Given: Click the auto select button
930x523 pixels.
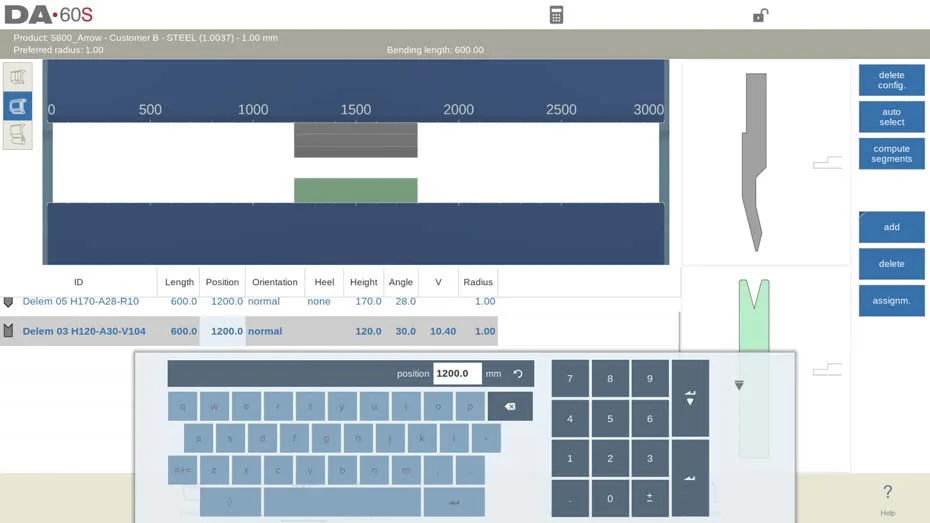Looking at the screenshot, I should pyautogui.click(x=891, y=117).
